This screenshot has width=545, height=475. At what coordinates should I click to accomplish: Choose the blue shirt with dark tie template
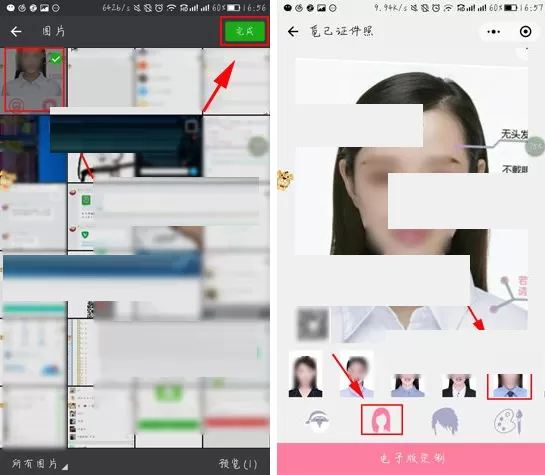pos(510,386)
